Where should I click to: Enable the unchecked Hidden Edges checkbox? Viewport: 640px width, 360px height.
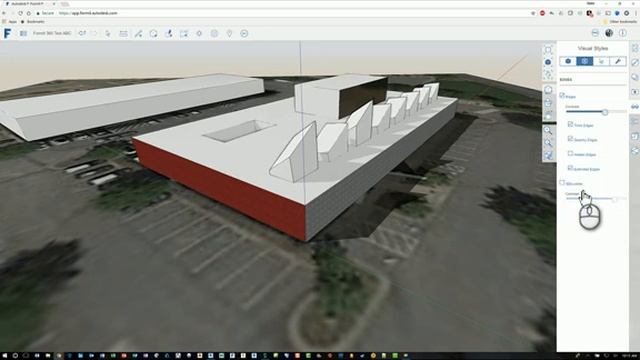pyautogui.click(x=570, y=153)
